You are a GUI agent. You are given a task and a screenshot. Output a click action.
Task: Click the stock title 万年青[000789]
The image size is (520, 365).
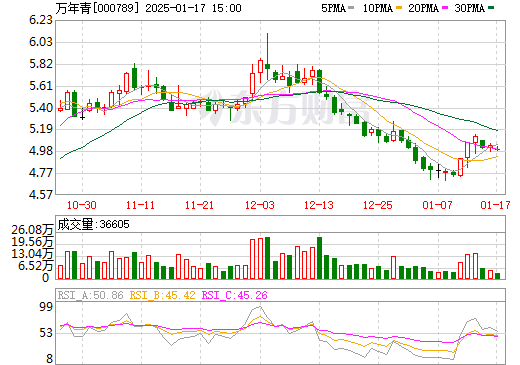tap(97, 8)
